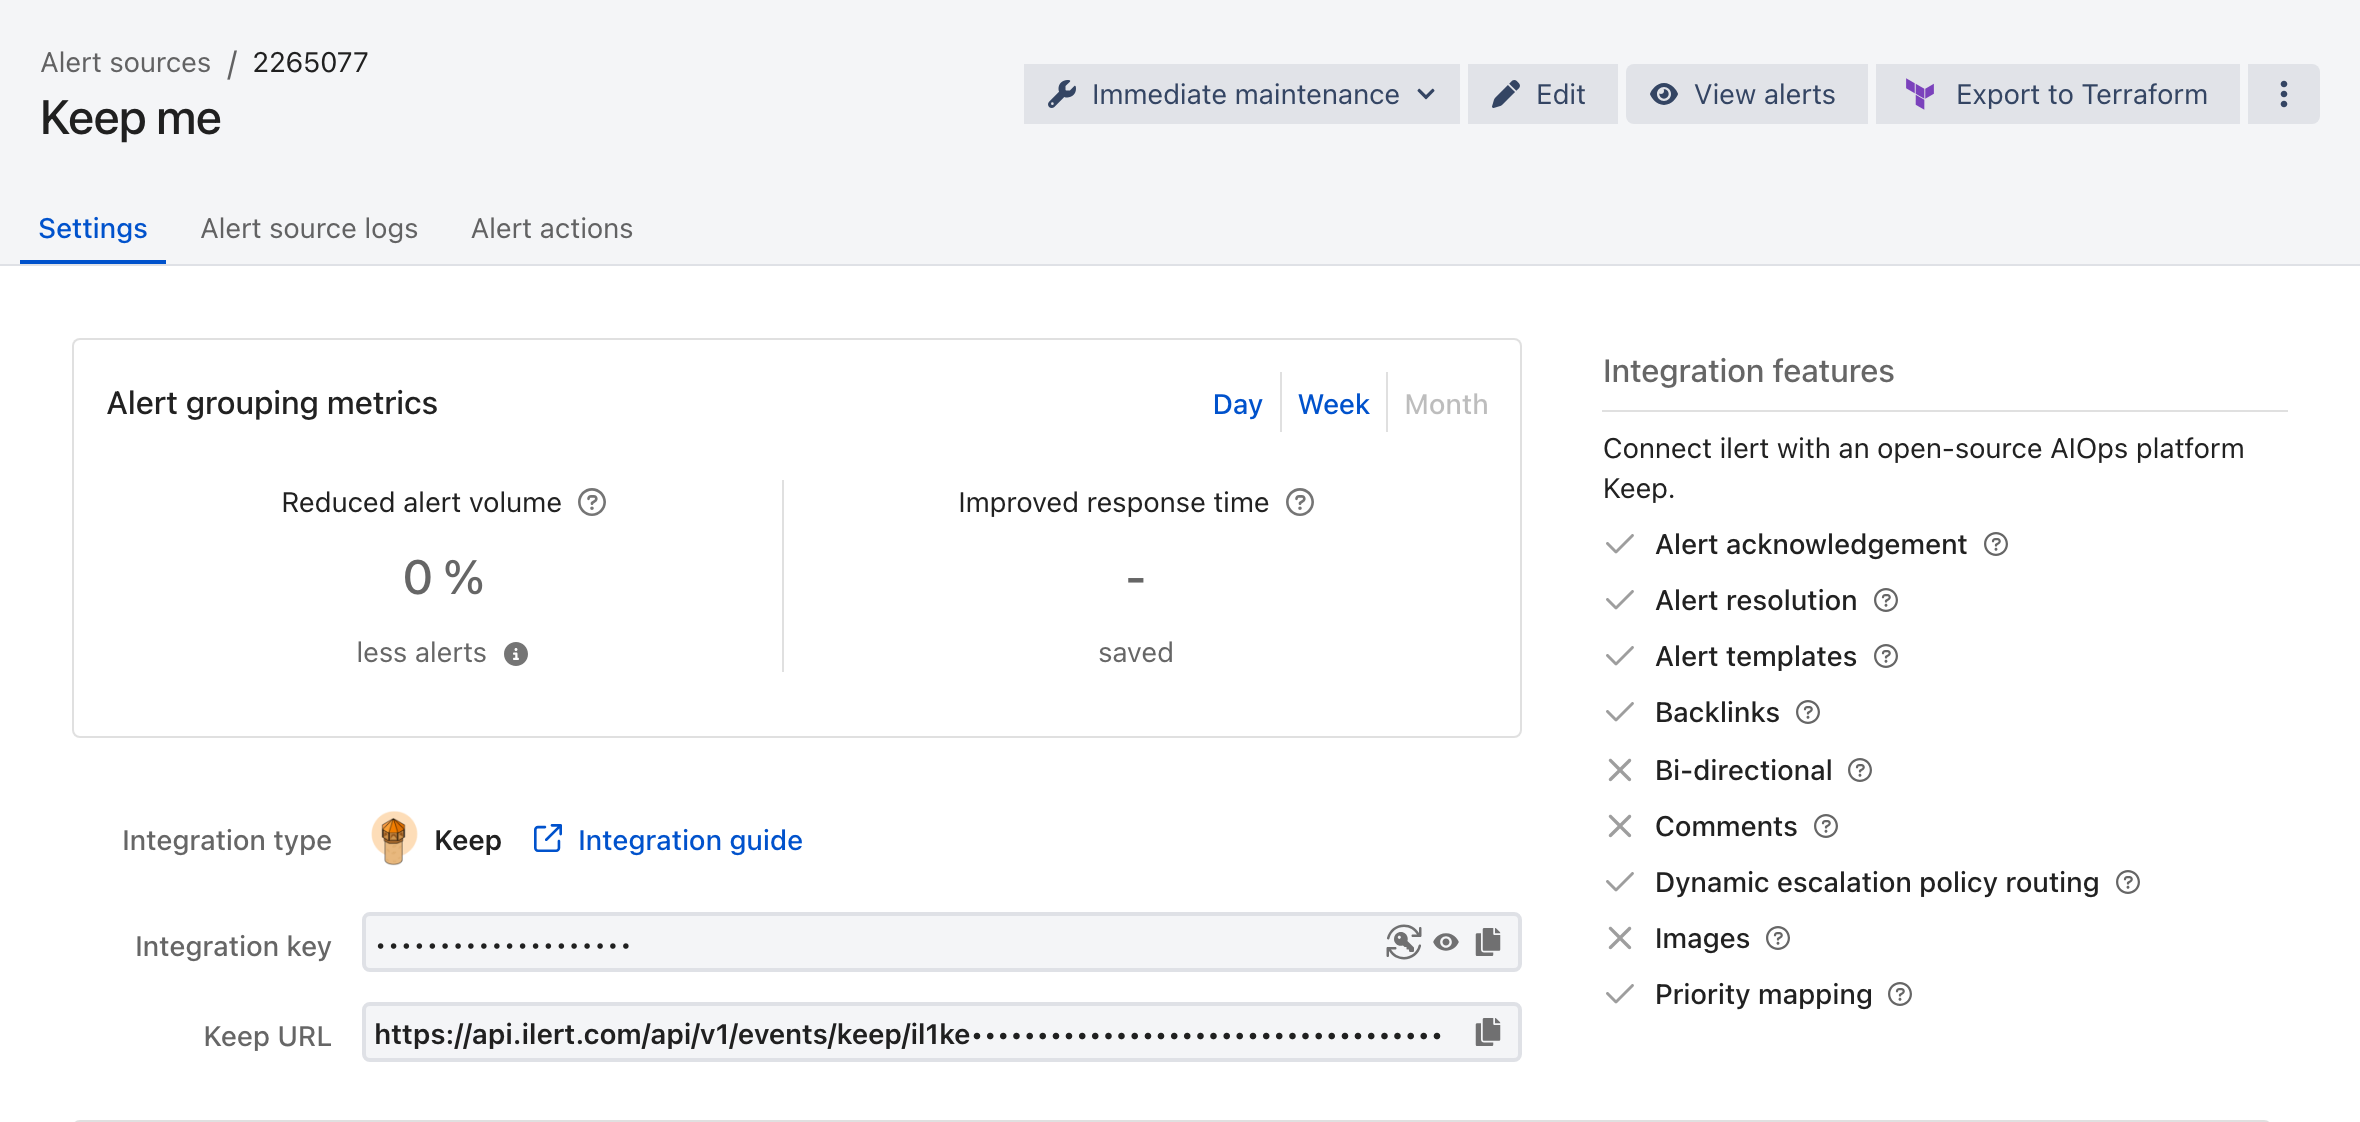The height and width of the screenshot is (1122, 2360).
Task: Copy the integration key
Action: pos(1488,942)
